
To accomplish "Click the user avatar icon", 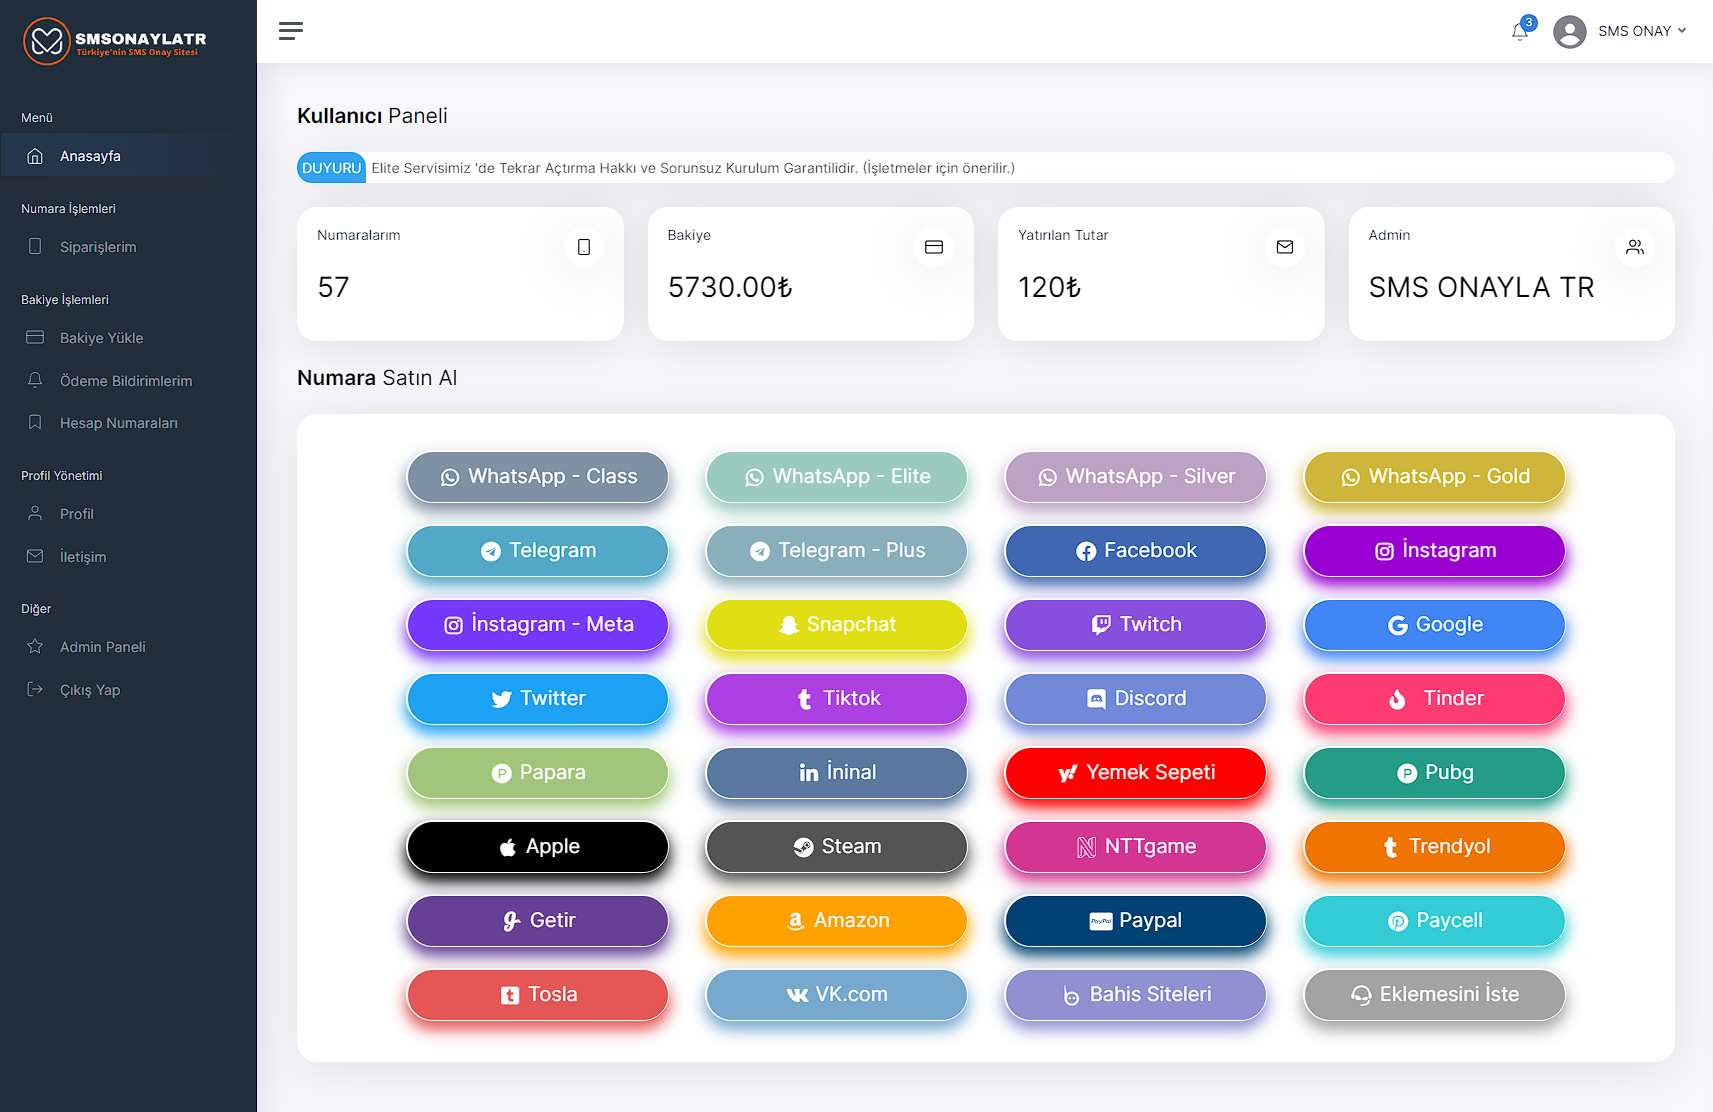I will click(x=1570, y=31).
